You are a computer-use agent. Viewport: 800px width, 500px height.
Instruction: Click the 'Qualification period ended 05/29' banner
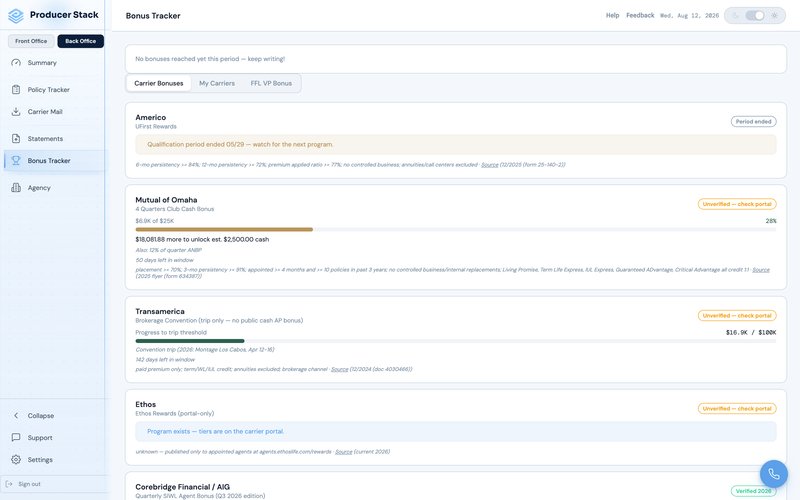click(456, 144)
